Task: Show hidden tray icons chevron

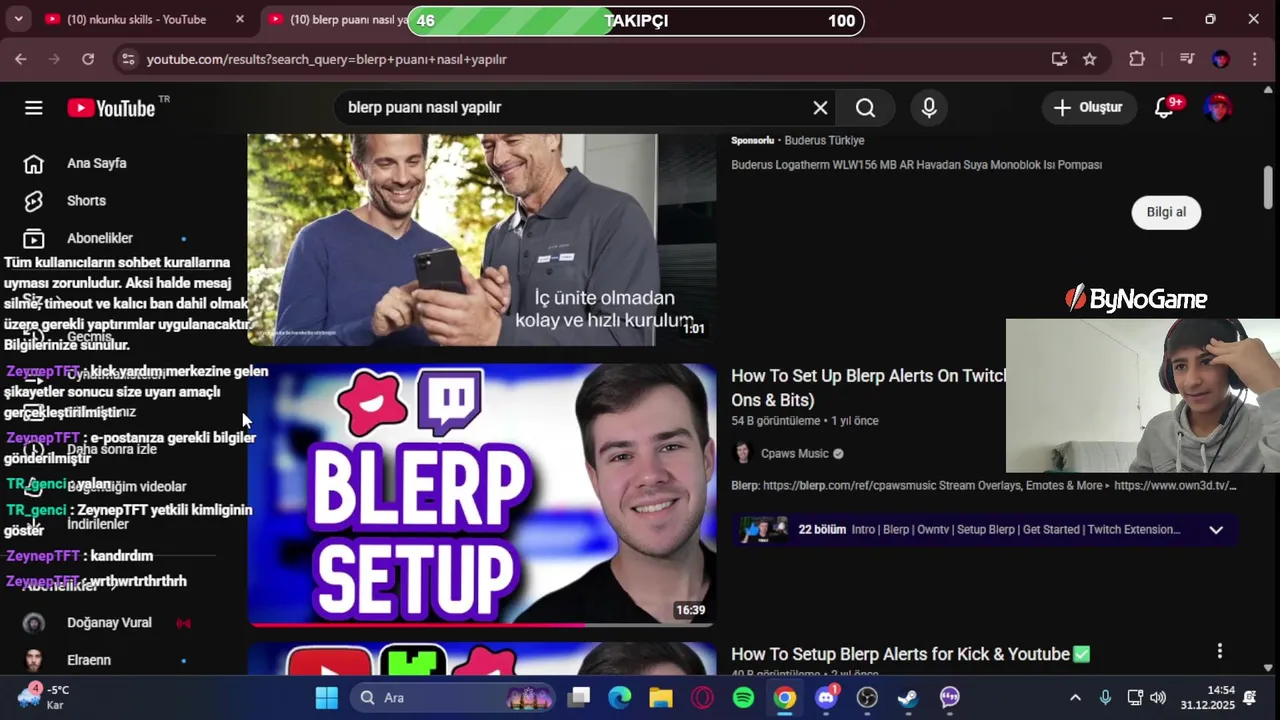Action: [x=1075, y=697]
